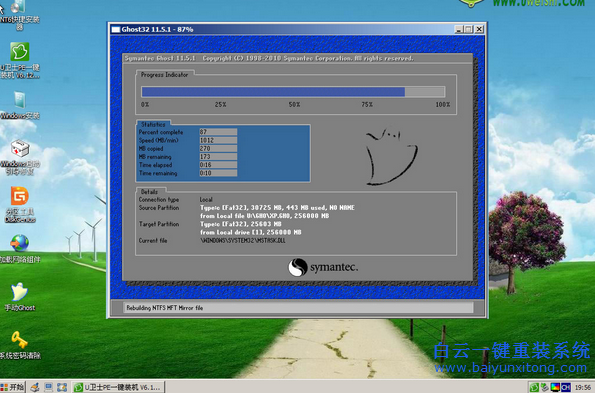This screenshot has width=595, height=393.
Task: Select the Windows安装 desktop icon
Action: coord(19,105)
